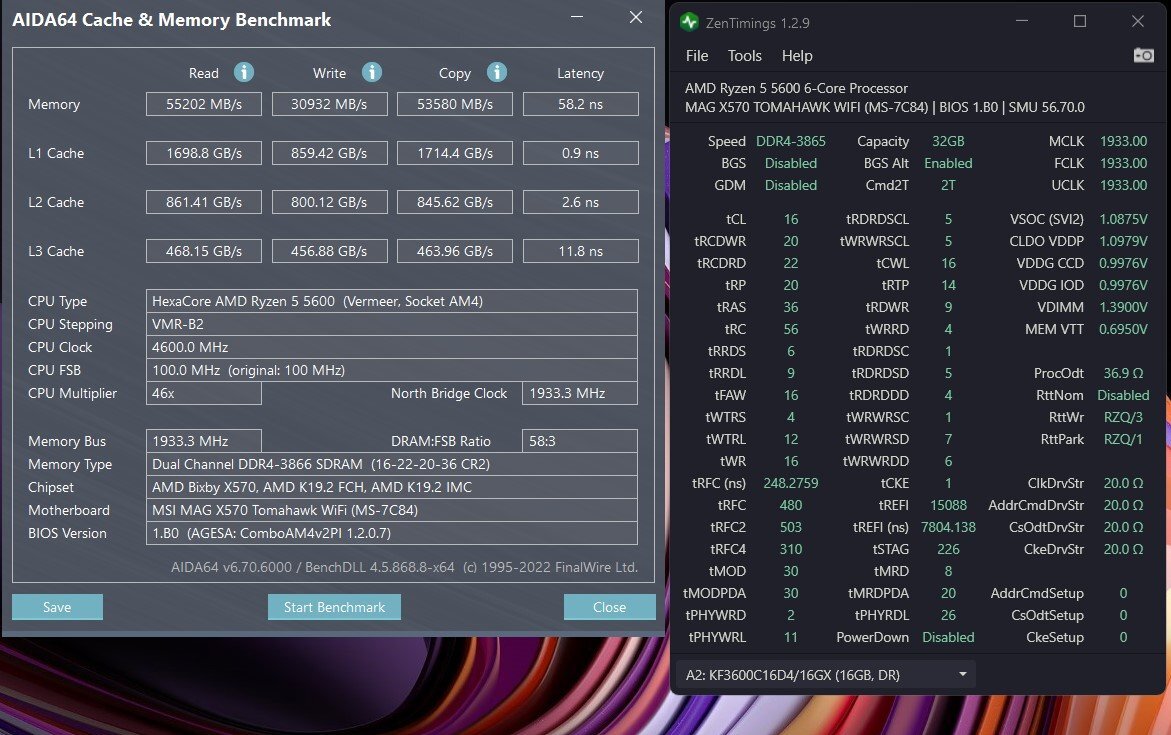Open the Help menu in ZenTimings
Viewport: 1171px width, 735px height.
click(x=797, y=56)
